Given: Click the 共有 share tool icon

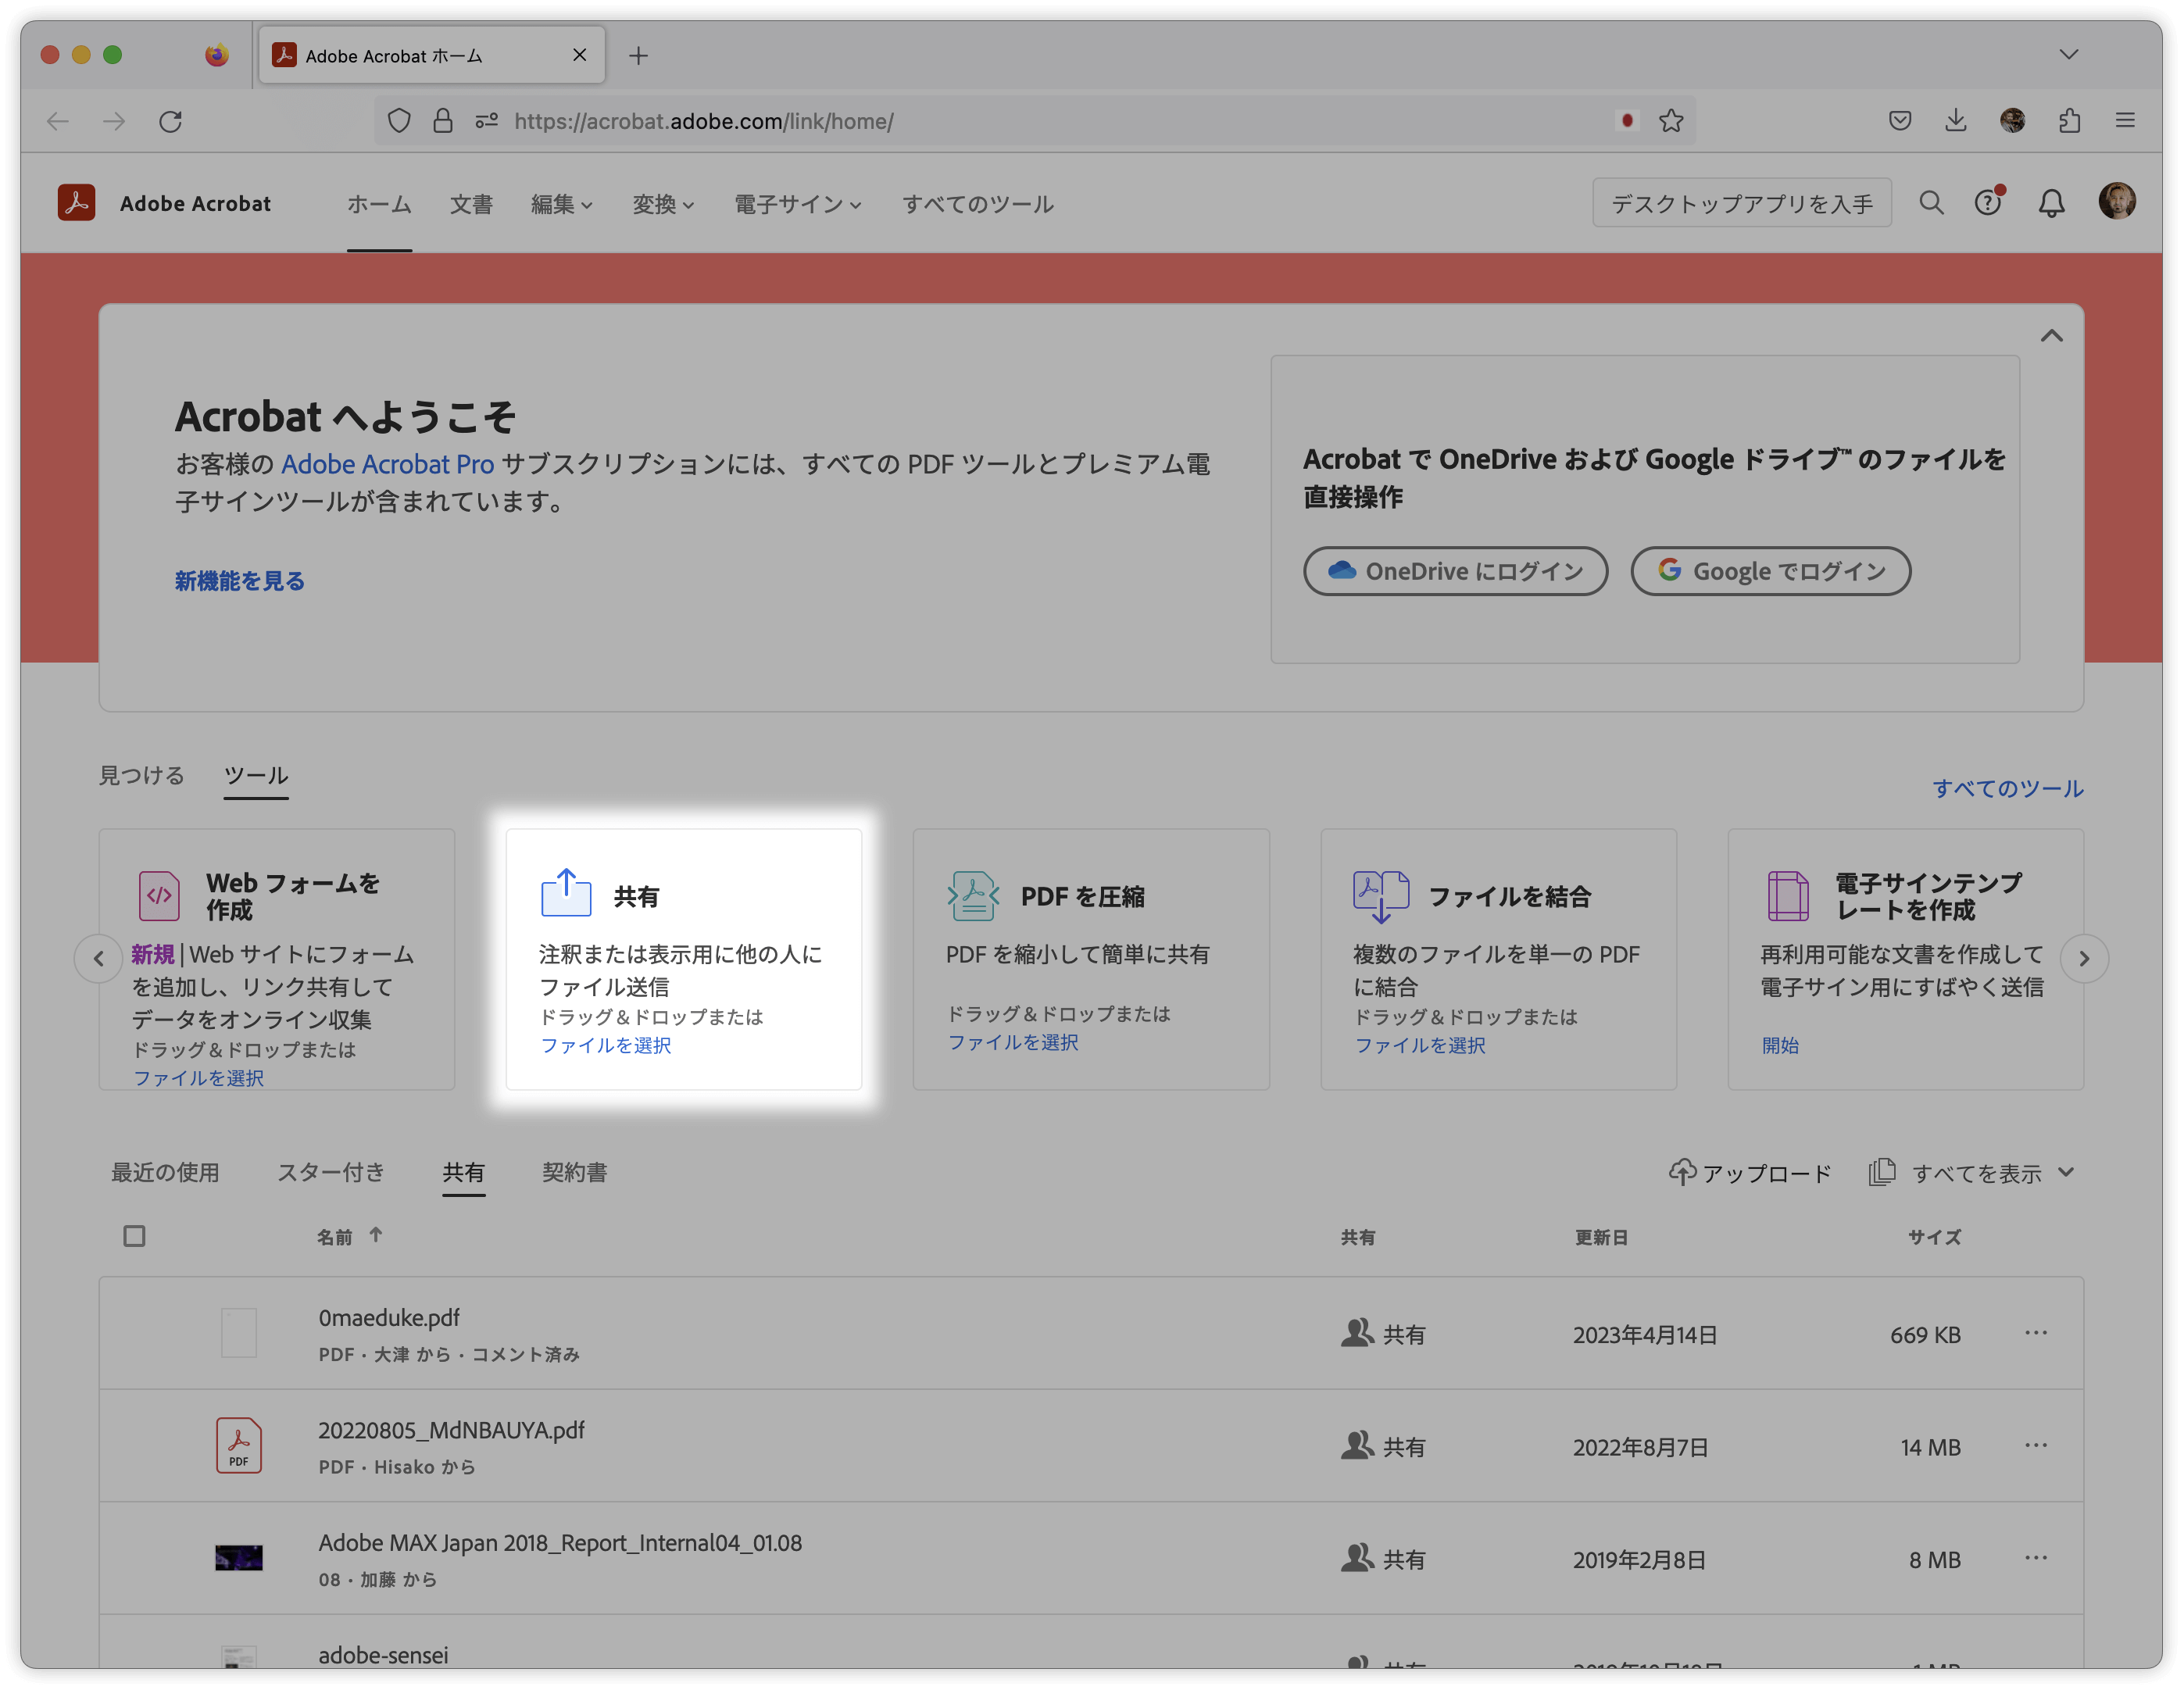Looking at the screenshot, I should click(x=566, y=893).
